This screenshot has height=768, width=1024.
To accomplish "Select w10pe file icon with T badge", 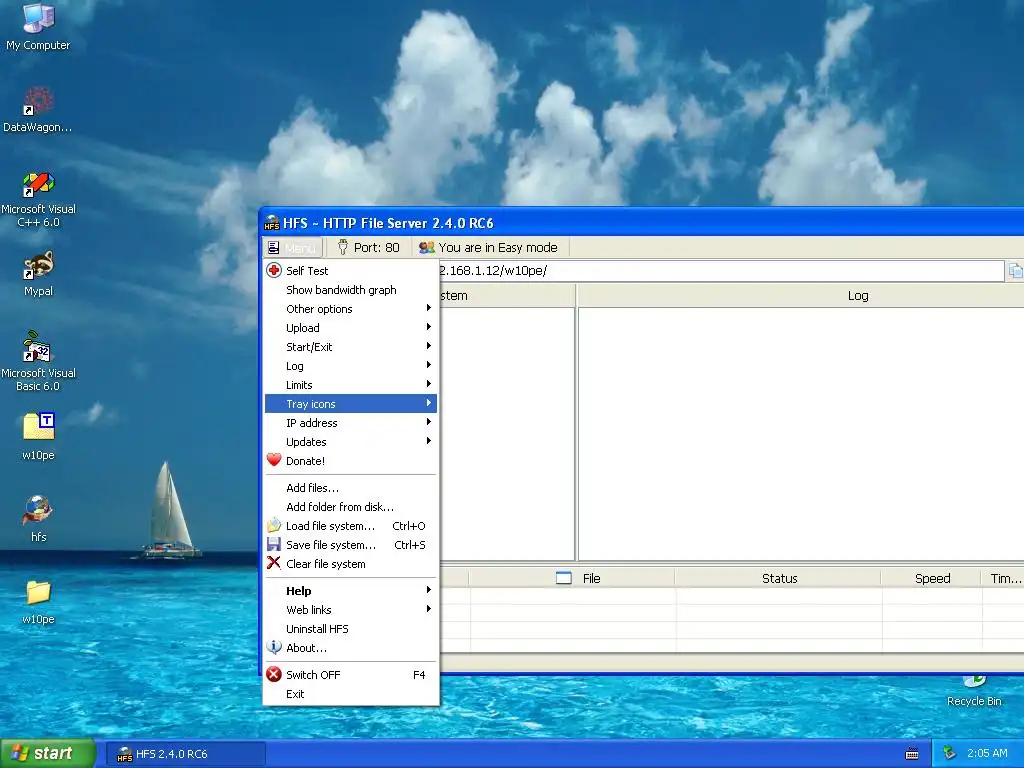I will click(x=38, y=436).
